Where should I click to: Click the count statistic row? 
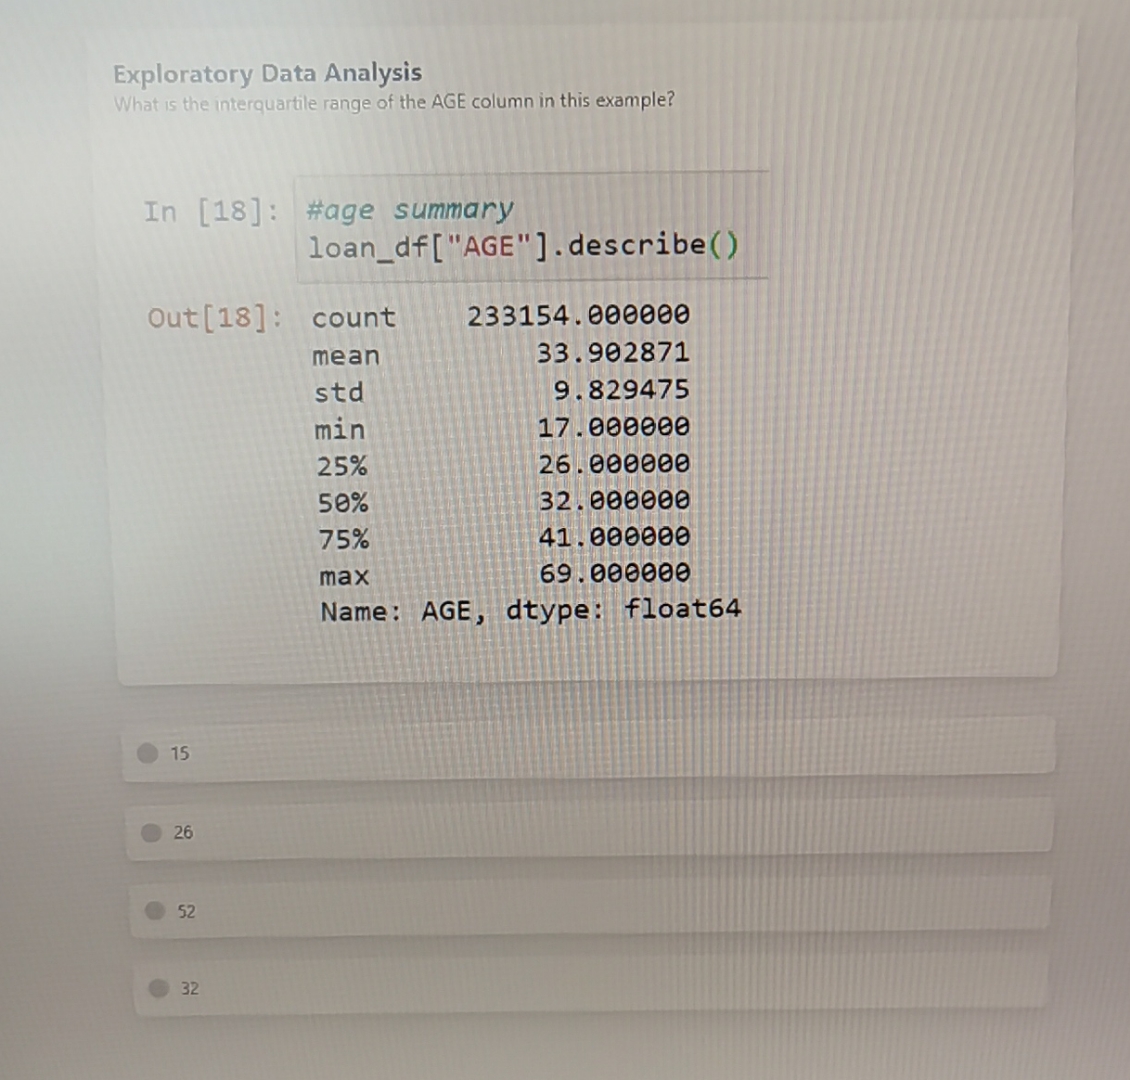tap(353, 316)
